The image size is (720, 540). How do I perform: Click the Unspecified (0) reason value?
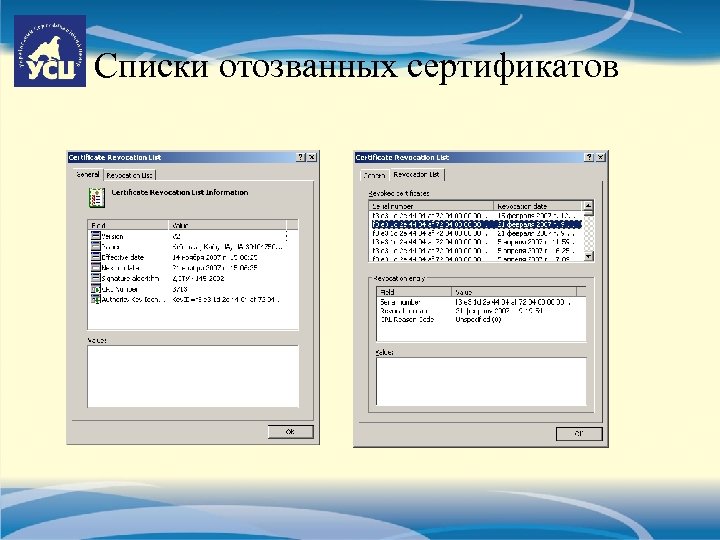point(478,320)
